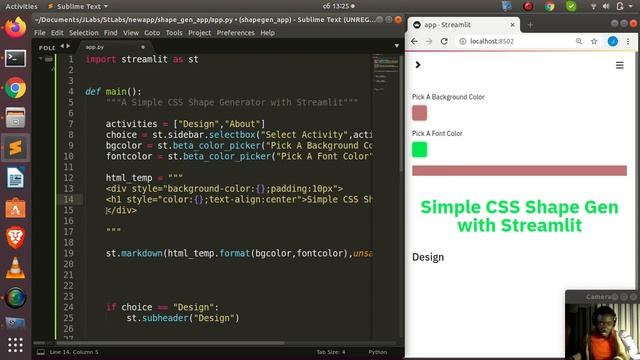Open Ubuntu Software from the dock
Viewport: 640px width, 360px height.
(16, 208)
